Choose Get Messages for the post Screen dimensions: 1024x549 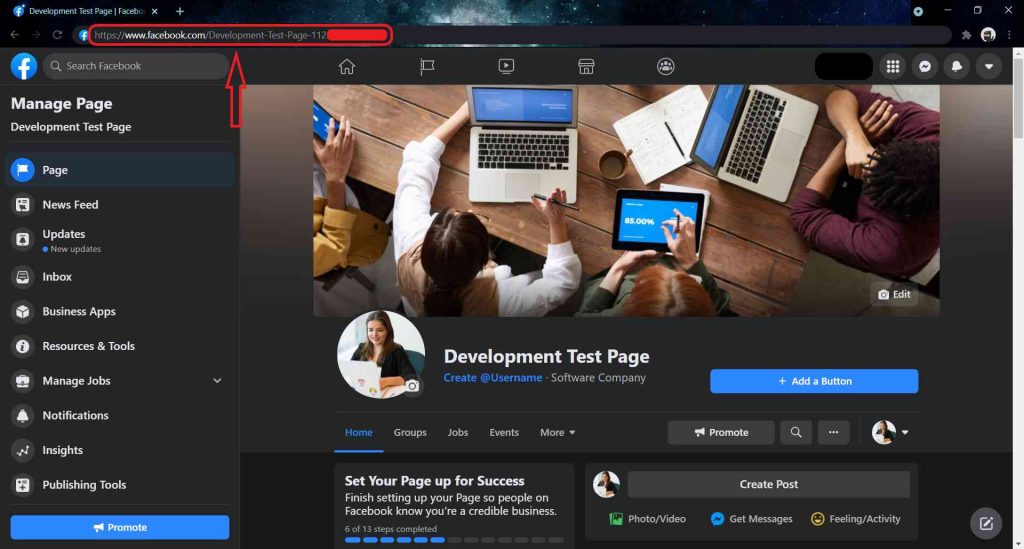[751, 519]
